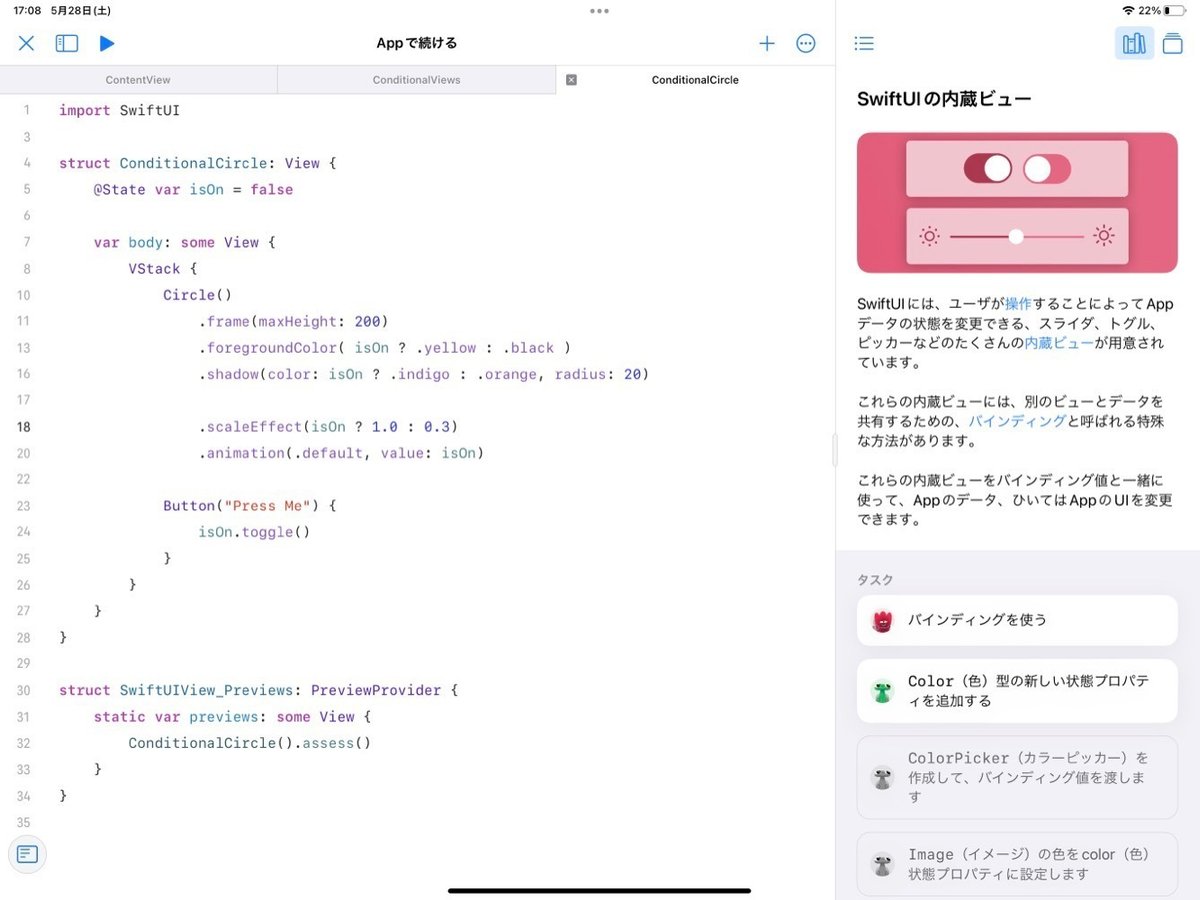Add a new item with the plus icon

point(767,43)
